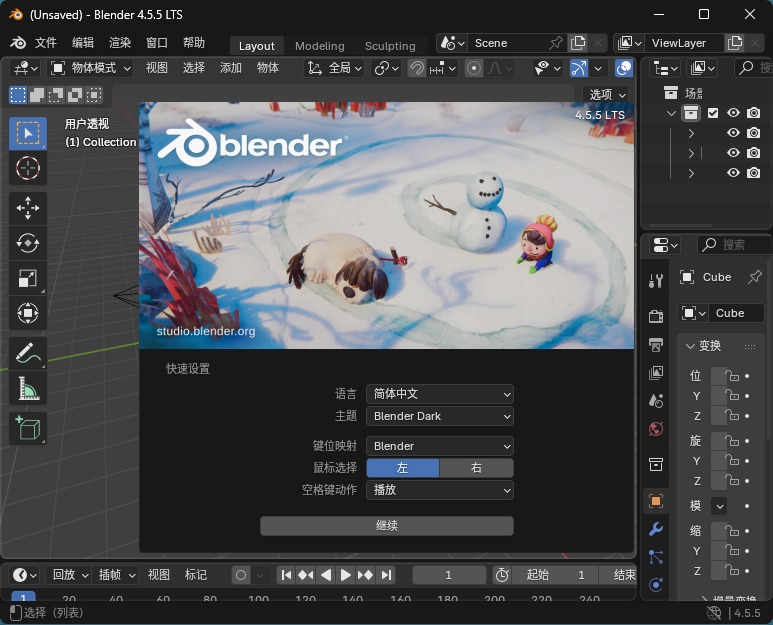Viewport: 773px width, 625px height.
Task: Select the Select Box tool
Action: point(28,134)
